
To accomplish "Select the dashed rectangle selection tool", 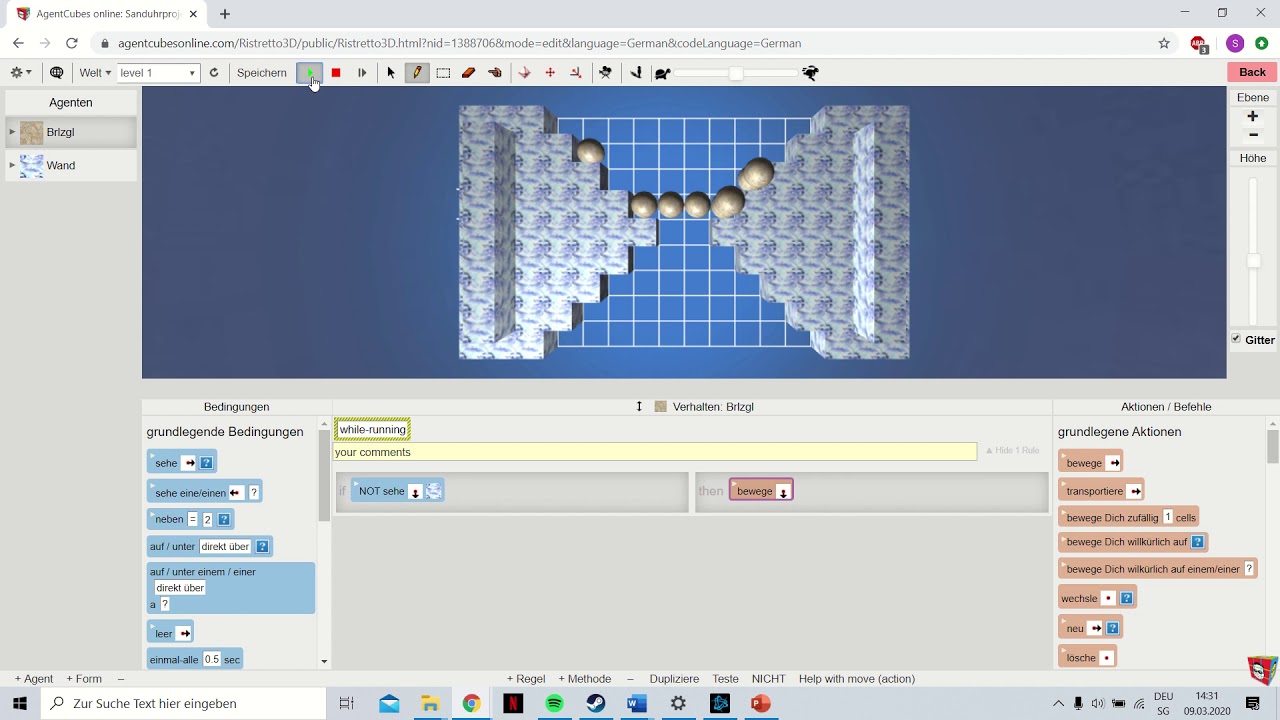I will [x=443, y=72].
